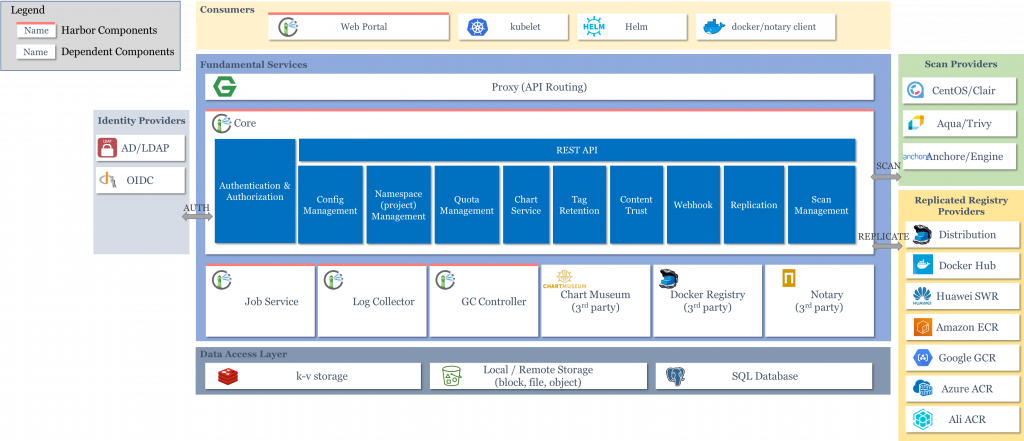Screen dimensions: 1024x441
Task: Click the Harbor icon in Web Portal box
Action: click(288, 27)
